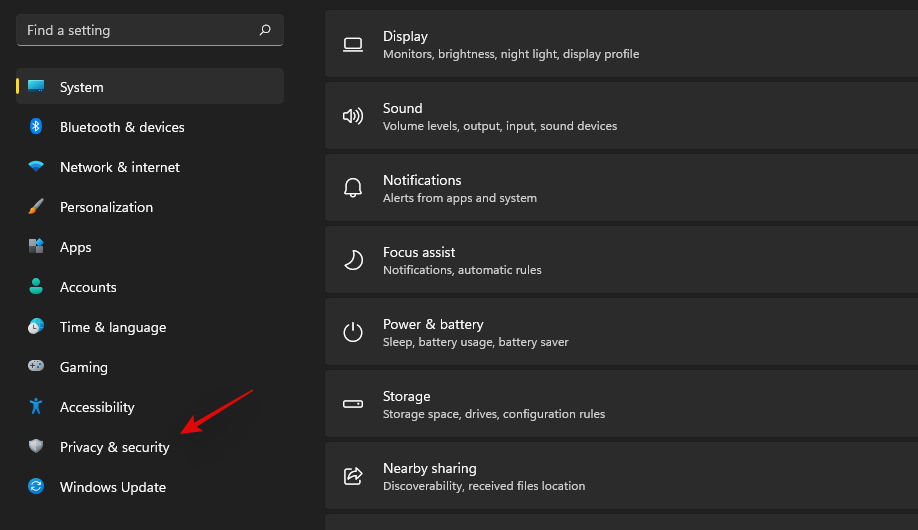Click the Time & language clock icon
This screenshot has width=918, height=530.
36,327
